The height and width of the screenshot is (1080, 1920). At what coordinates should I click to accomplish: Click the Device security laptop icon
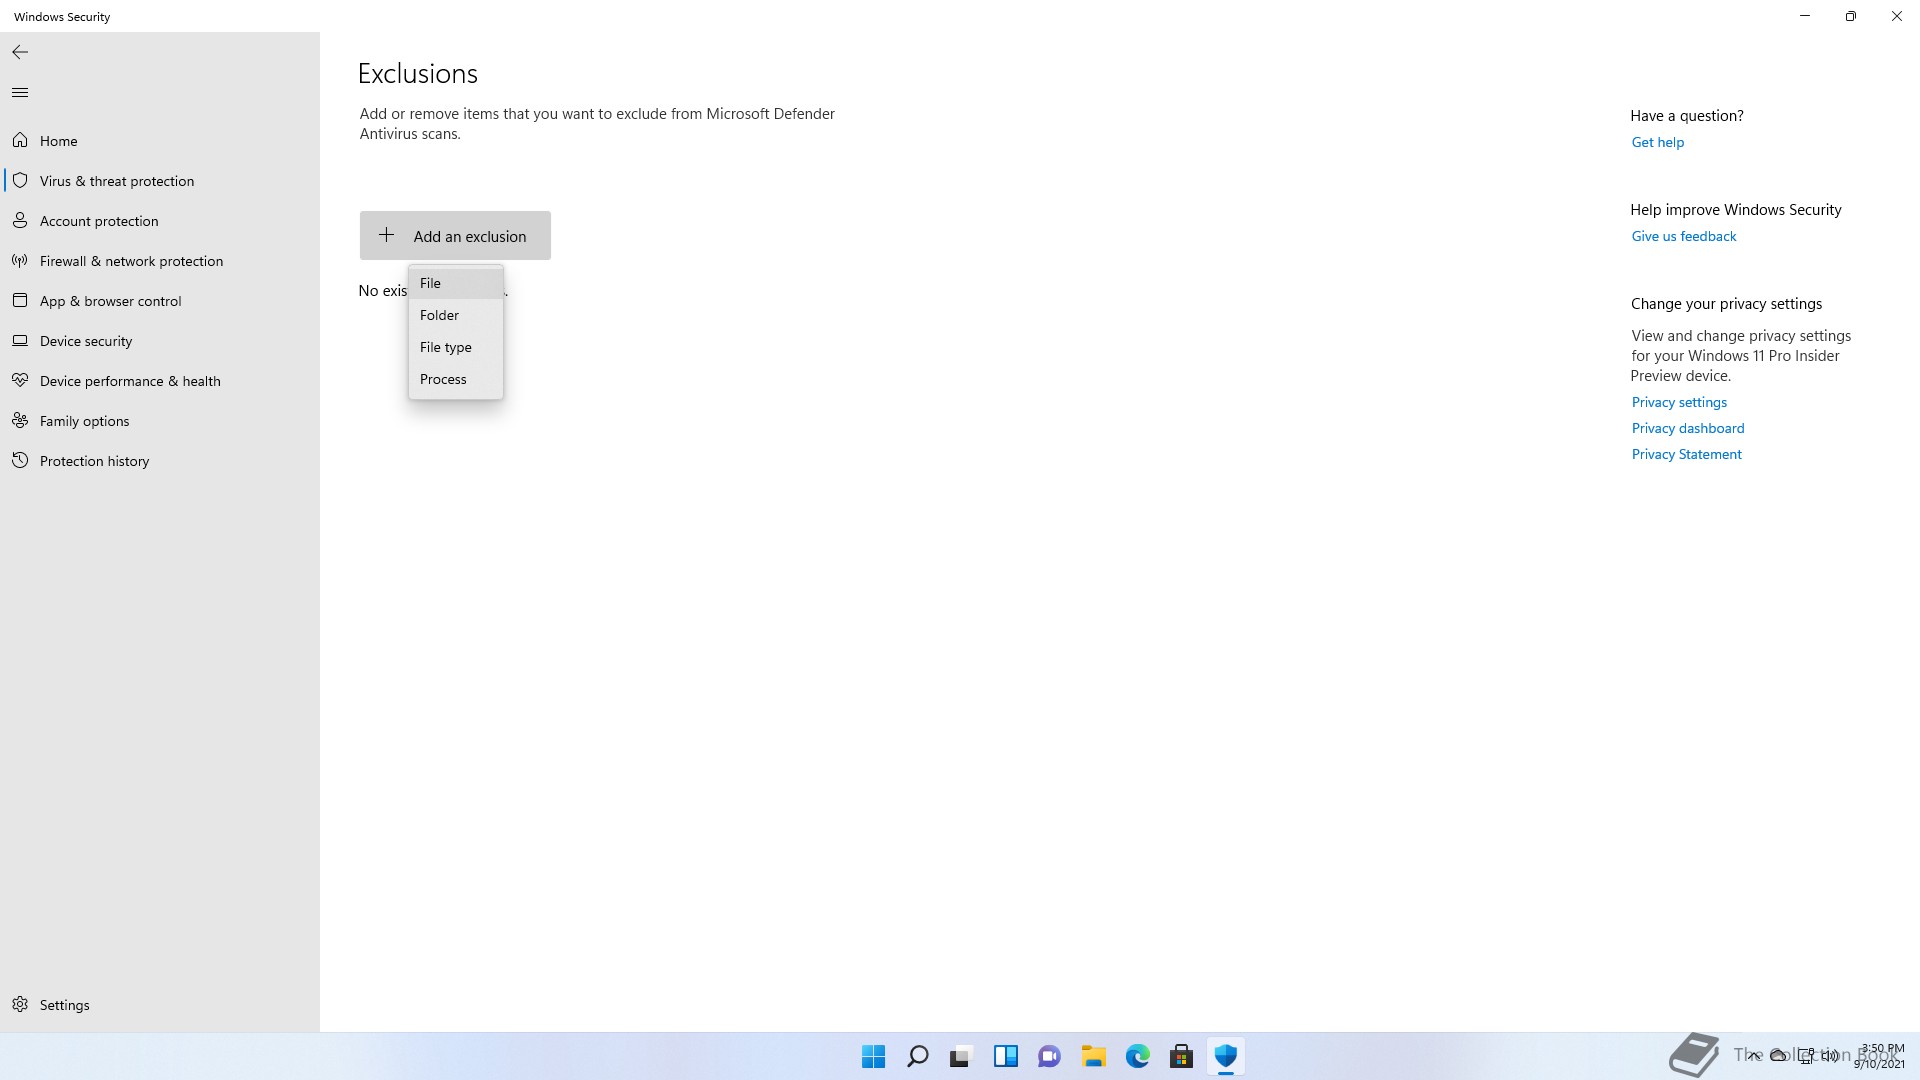coord(20,340)
